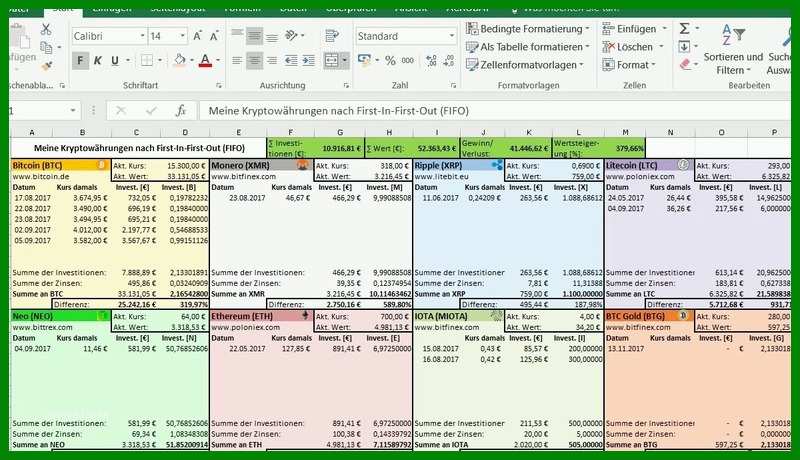Remove a decimal place
Viewport: 800px width, 460px height.
(449, 61)
